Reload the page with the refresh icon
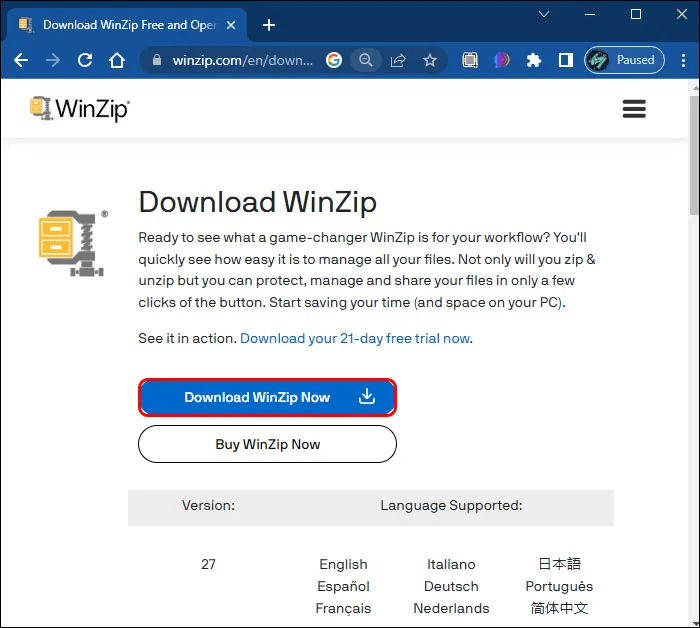 click(85, 60)
